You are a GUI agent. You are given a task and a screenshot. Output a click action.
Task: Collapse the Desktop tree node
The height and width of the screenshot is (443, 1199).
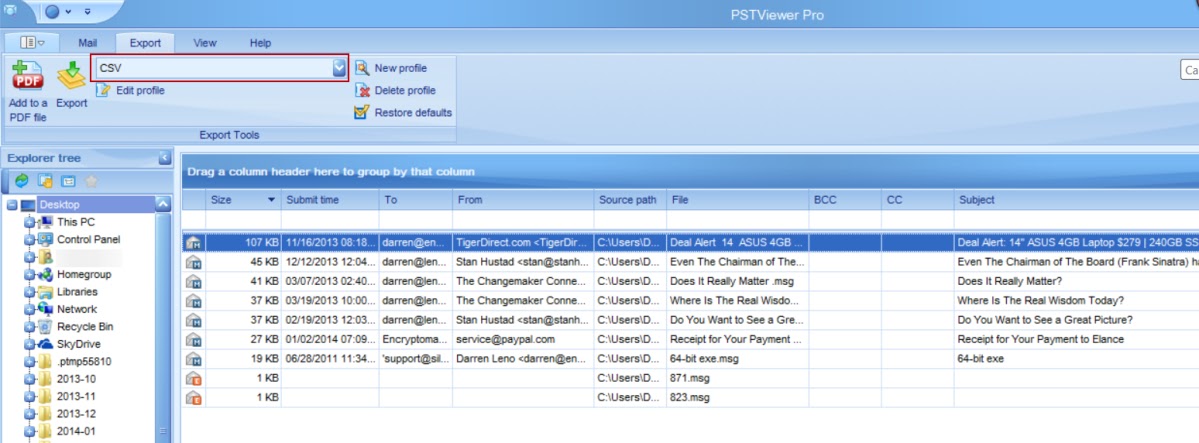pyautogui.click(x=12, y=205)
